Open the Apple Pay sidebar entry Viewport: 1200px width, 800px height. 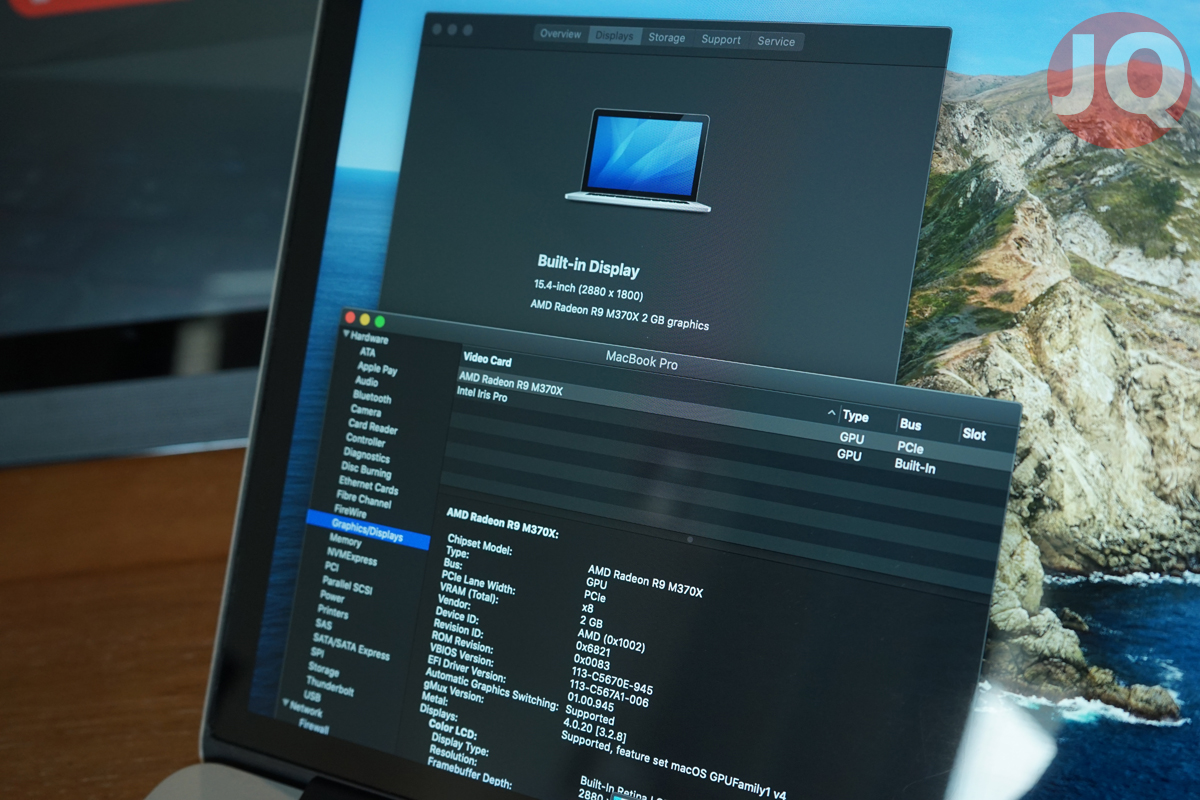(x=377, y=368)
